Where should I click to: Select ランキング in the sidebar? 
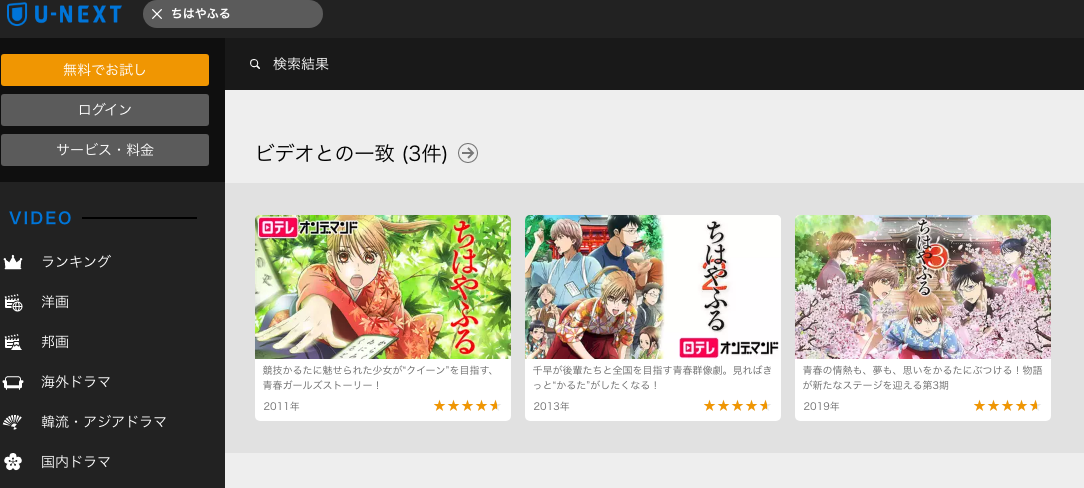pos(76,262)
